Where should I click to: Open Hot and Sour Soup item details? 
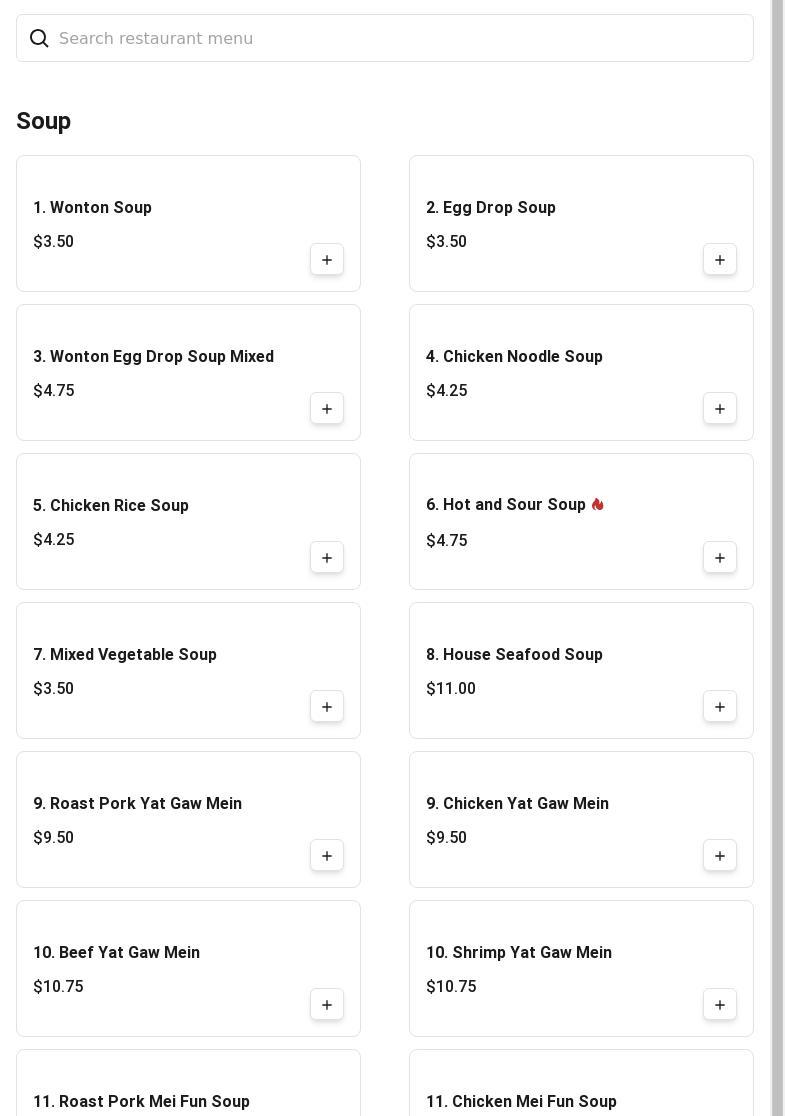coord(506,505)
